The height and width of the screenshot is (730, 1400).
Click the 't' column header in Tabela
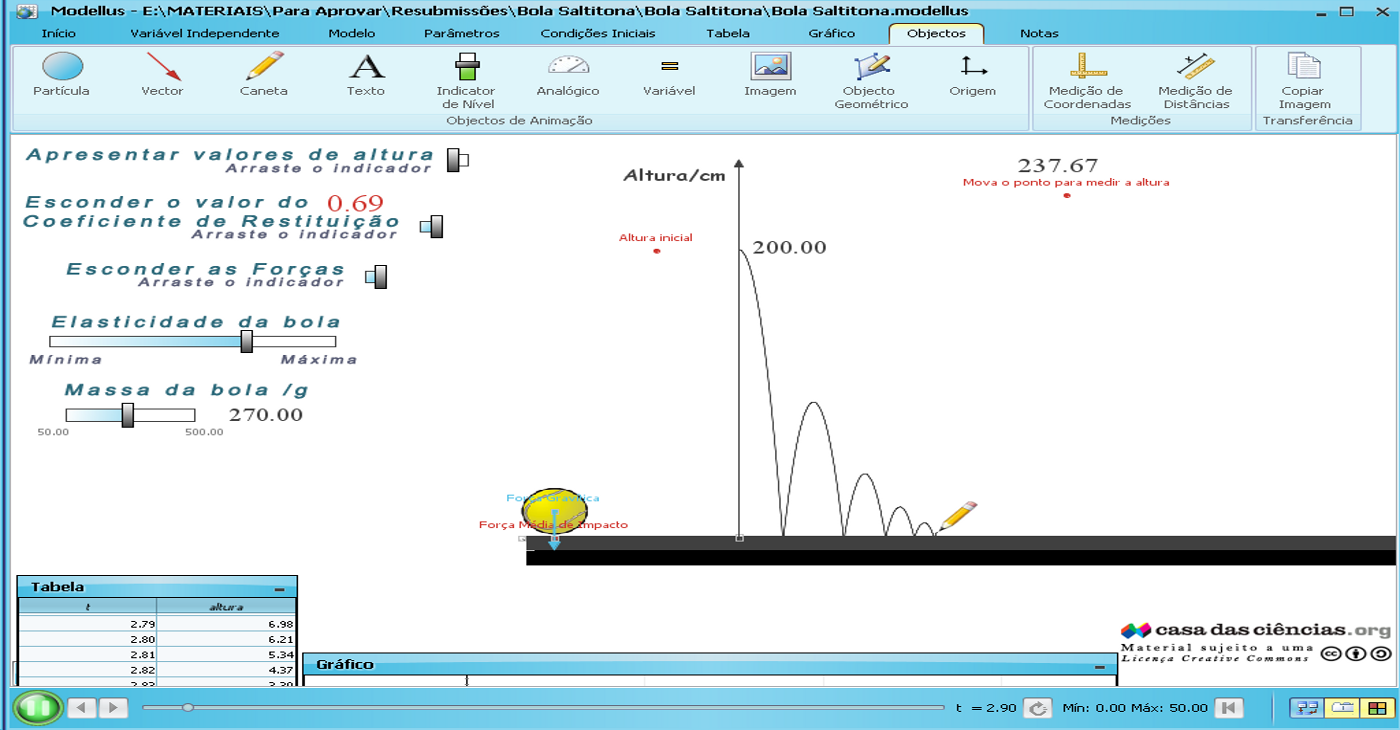[88, 606]
